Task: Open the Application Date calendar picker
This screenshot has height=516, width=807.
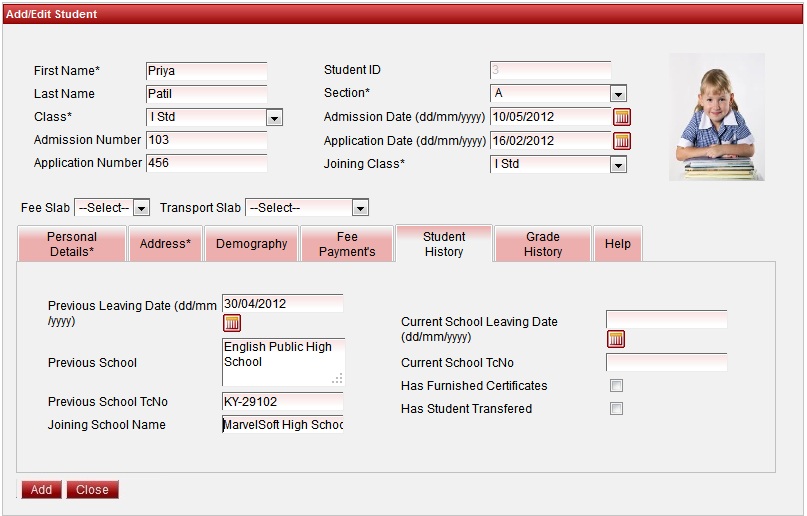Action: click(622, 141)
